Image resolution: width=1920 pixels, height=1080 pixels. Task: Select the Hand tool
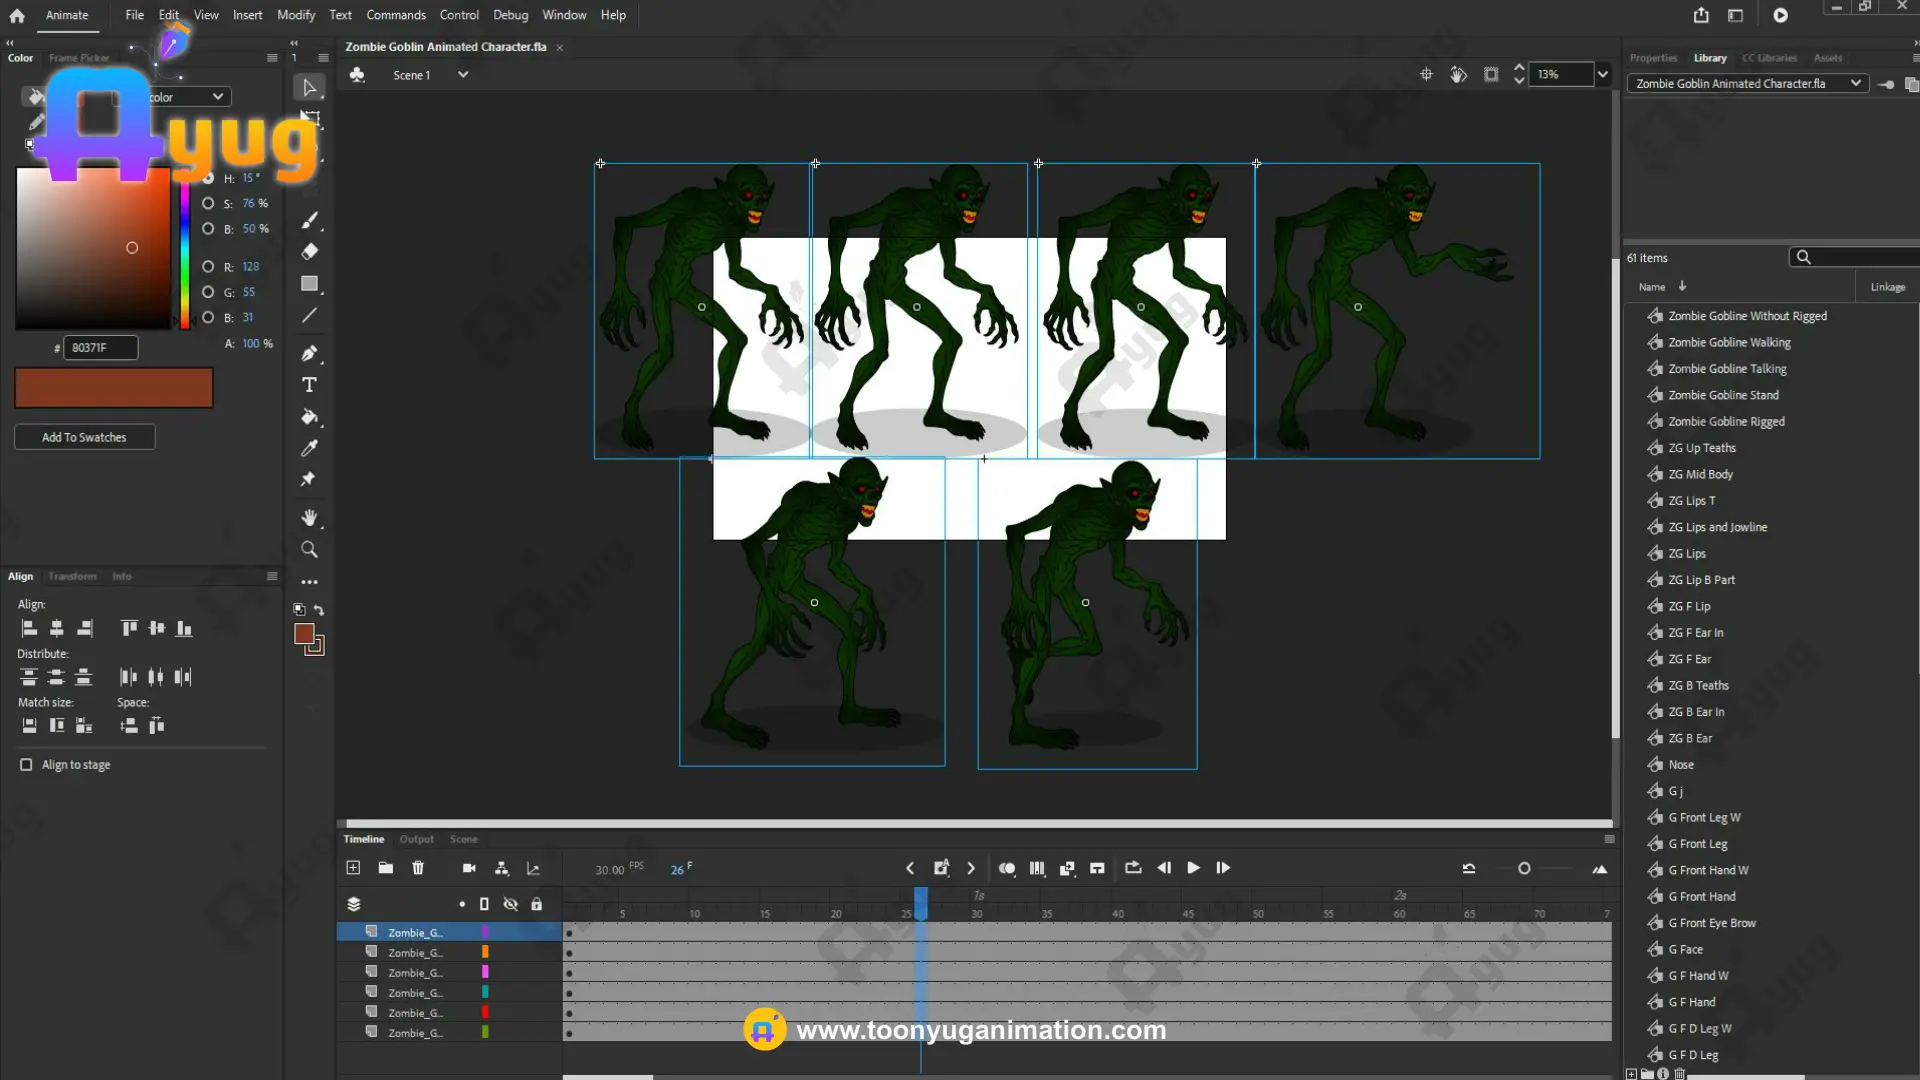point(309,517)
